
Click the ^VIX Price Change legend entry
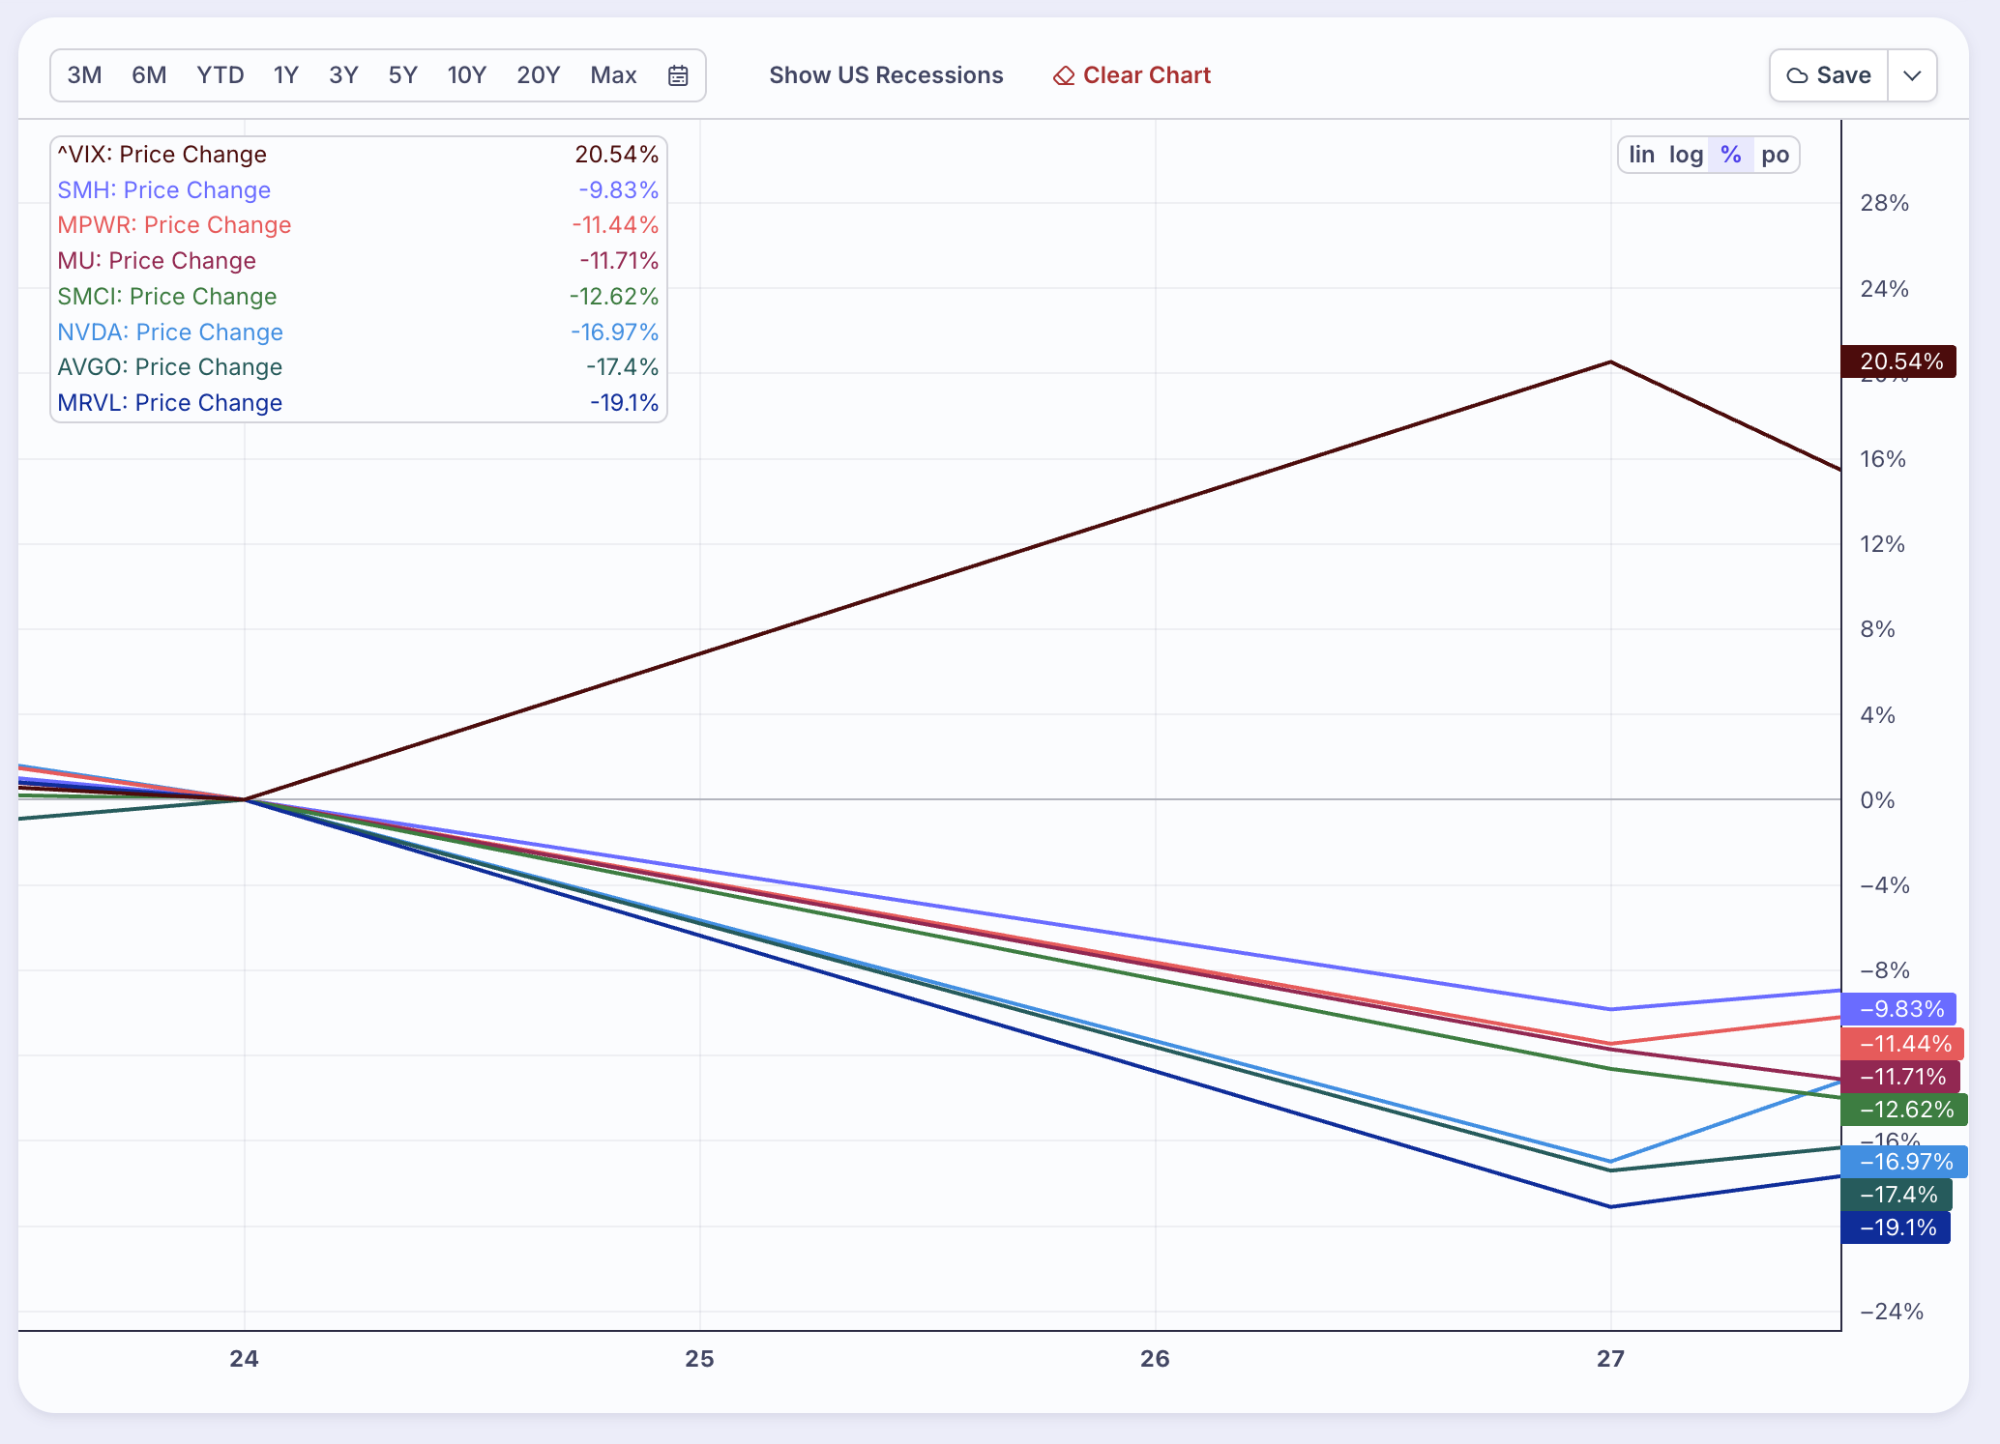162,155
